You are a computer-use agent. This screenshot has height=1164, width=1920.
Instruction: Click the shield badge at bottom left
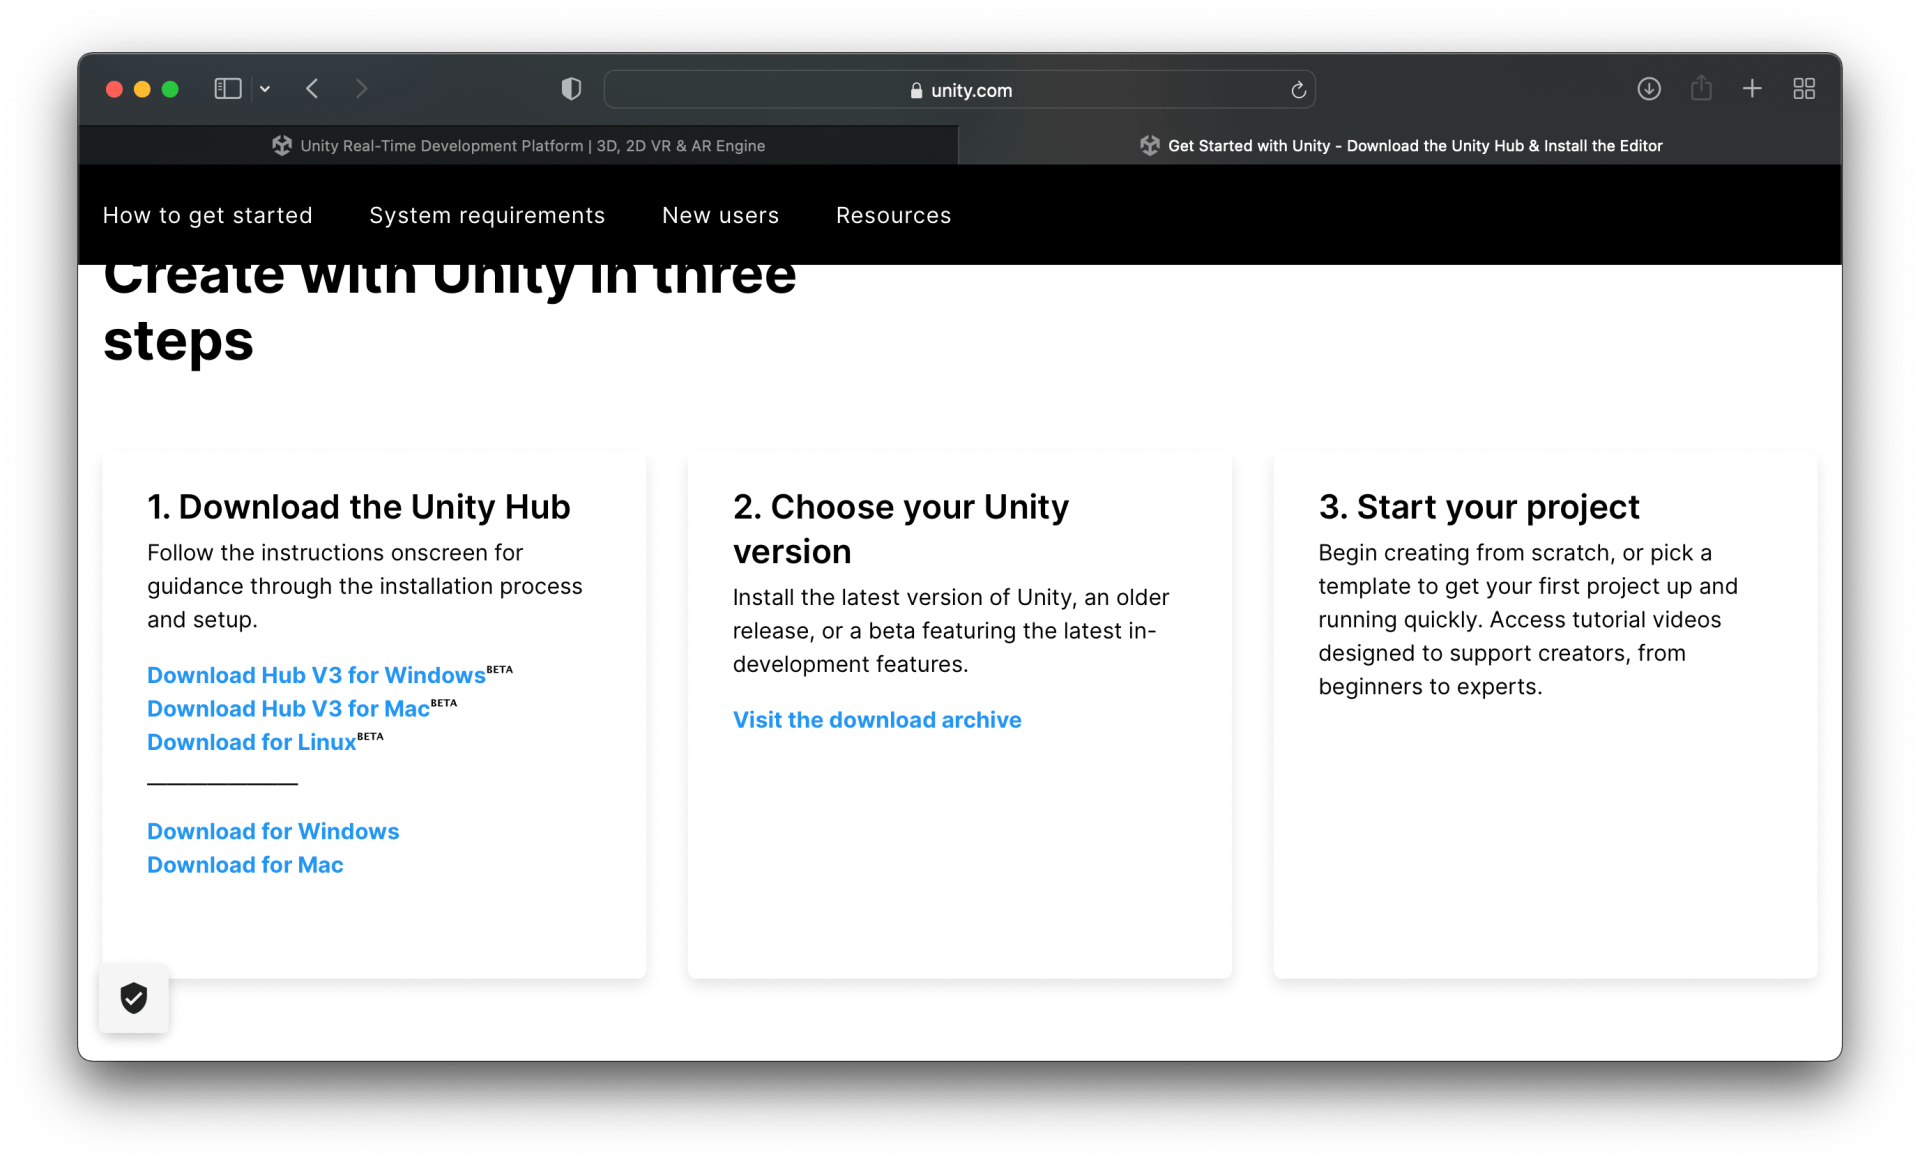pos(133,997)
